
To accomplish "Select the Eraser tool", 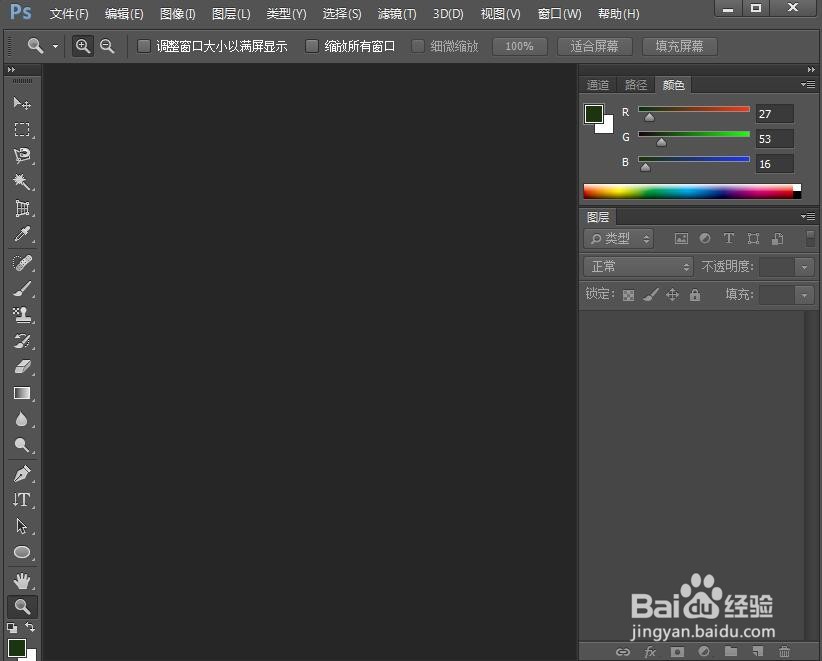I will 21,367.
